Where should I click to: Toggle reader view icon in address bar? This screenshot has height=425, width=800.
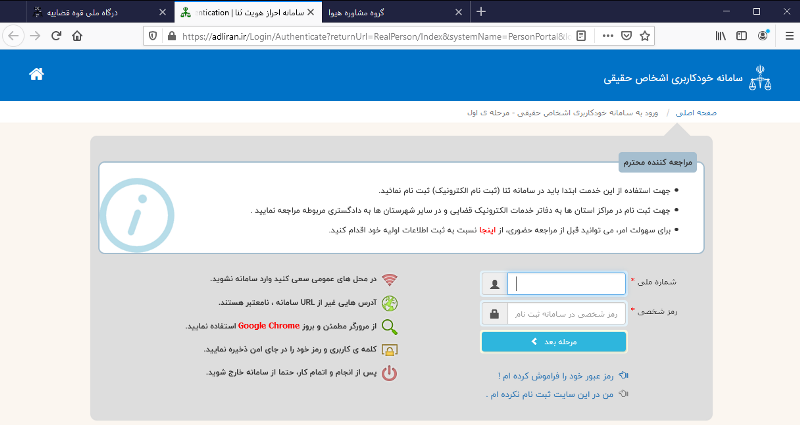tap(581, 36)
